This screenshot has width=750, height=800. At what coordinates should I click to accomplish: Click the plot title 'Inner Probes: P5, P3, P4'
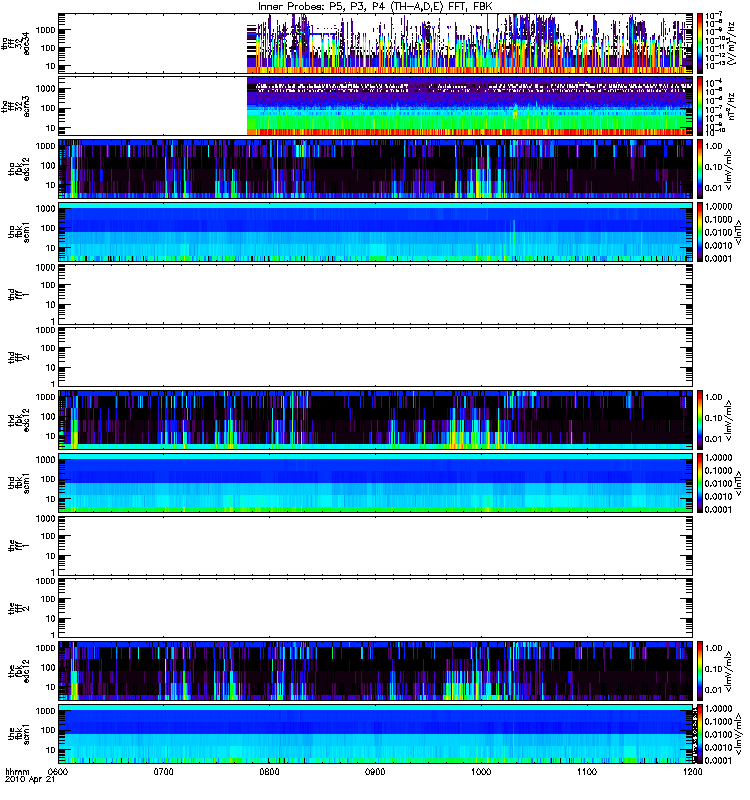[x=319, y=7]
